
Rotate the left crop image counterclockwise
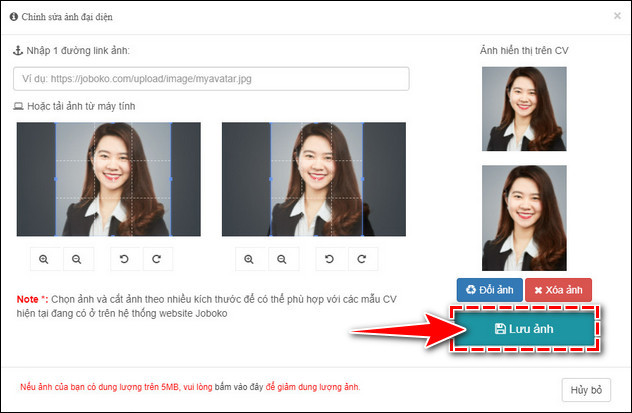coord(124,259)
